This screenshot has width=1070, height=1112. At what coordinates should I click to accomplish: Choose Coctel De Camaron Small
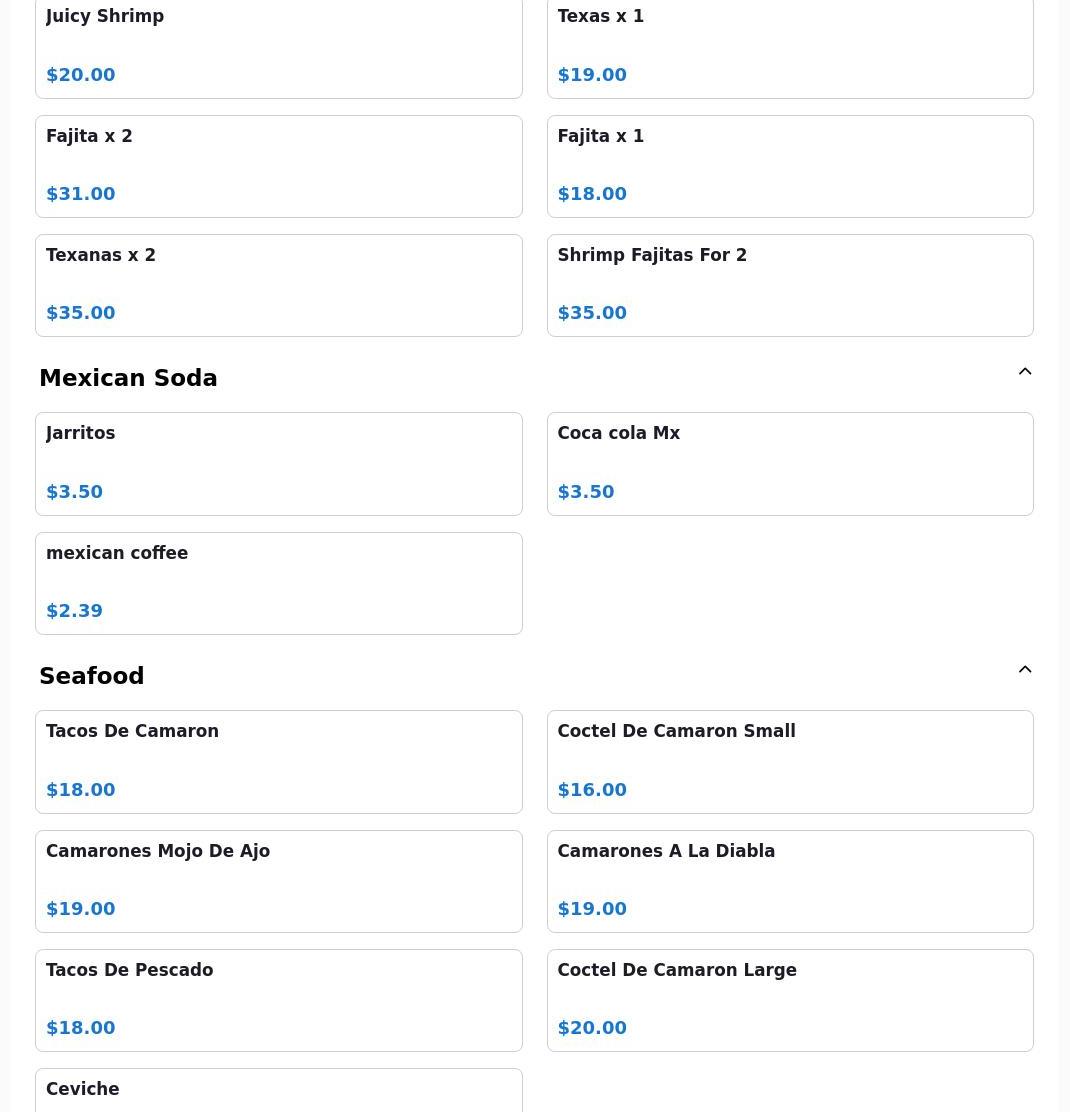click(789, 761)
